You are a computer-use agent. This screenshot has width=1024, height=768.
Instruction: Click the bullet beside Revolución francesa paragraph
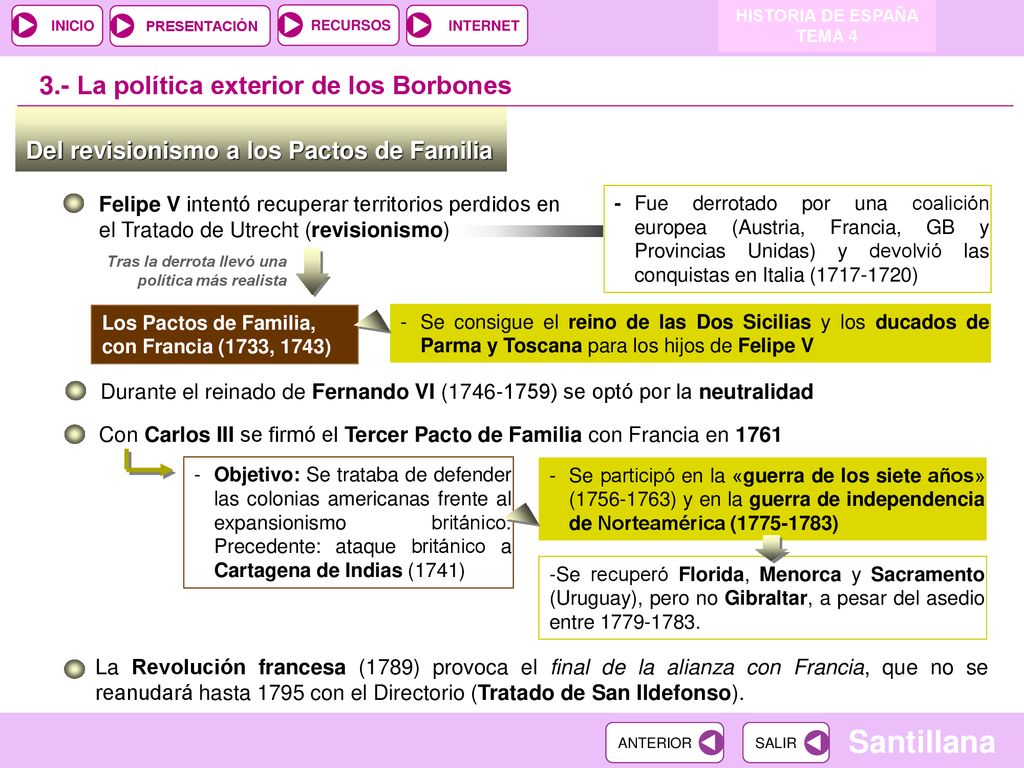coord(74,669)
